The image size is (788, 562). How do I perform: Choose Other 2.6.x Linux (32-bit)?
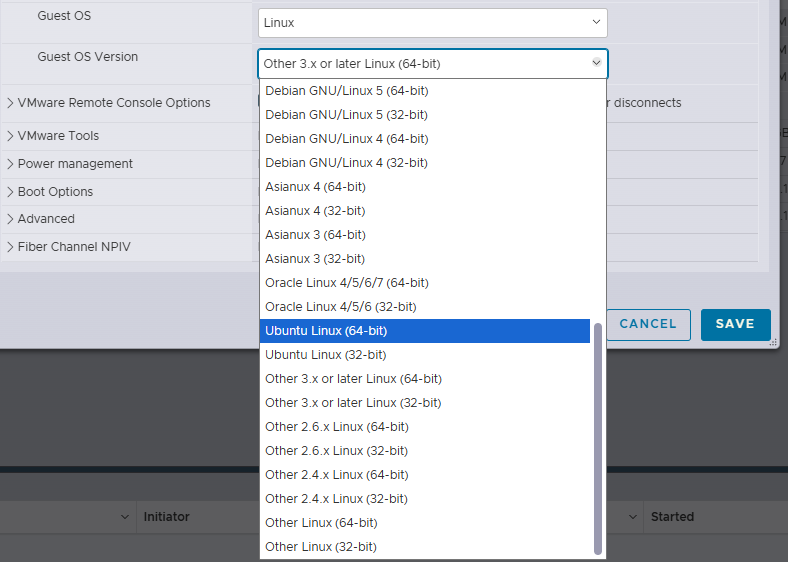425,451
